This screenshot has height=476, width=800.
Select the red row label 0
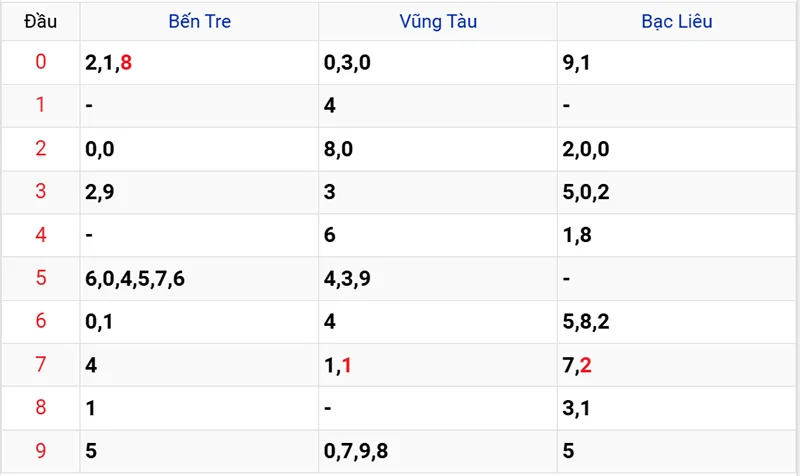pyautogui.click(x=41, y=62)
